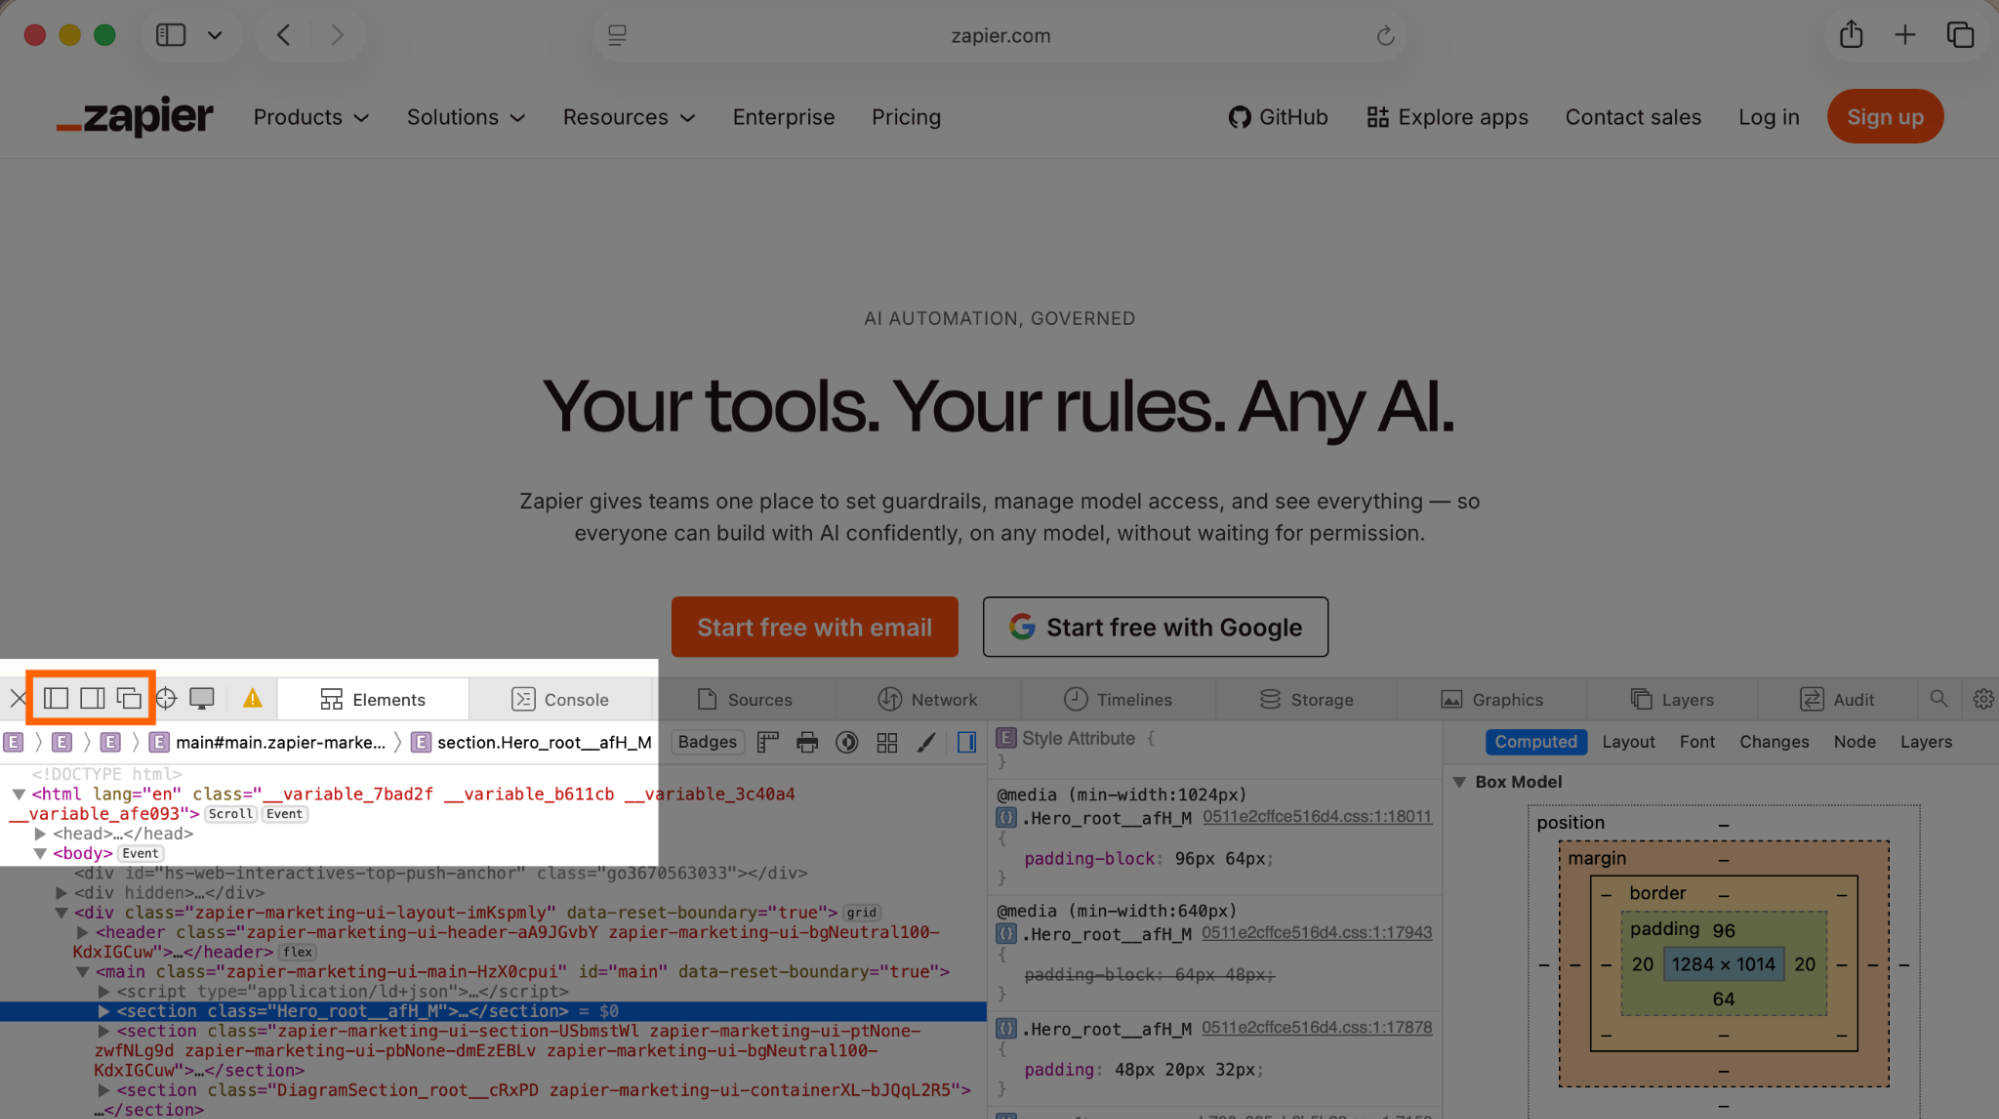
Task: Click the padding value 96 in box model
Action: [x=1723, y=930]
